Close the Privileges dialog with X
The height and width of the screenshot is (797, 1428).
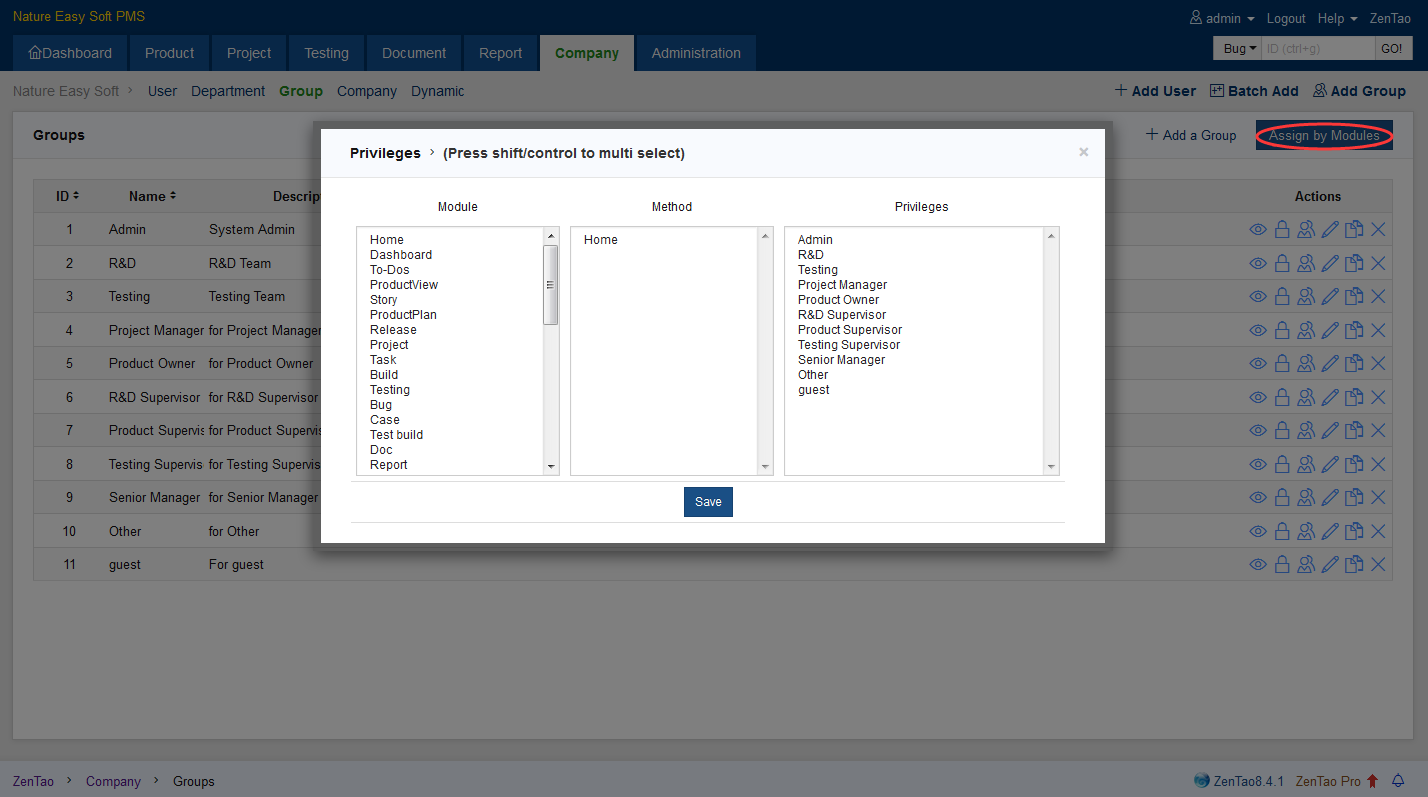(x=1083, y=152)
